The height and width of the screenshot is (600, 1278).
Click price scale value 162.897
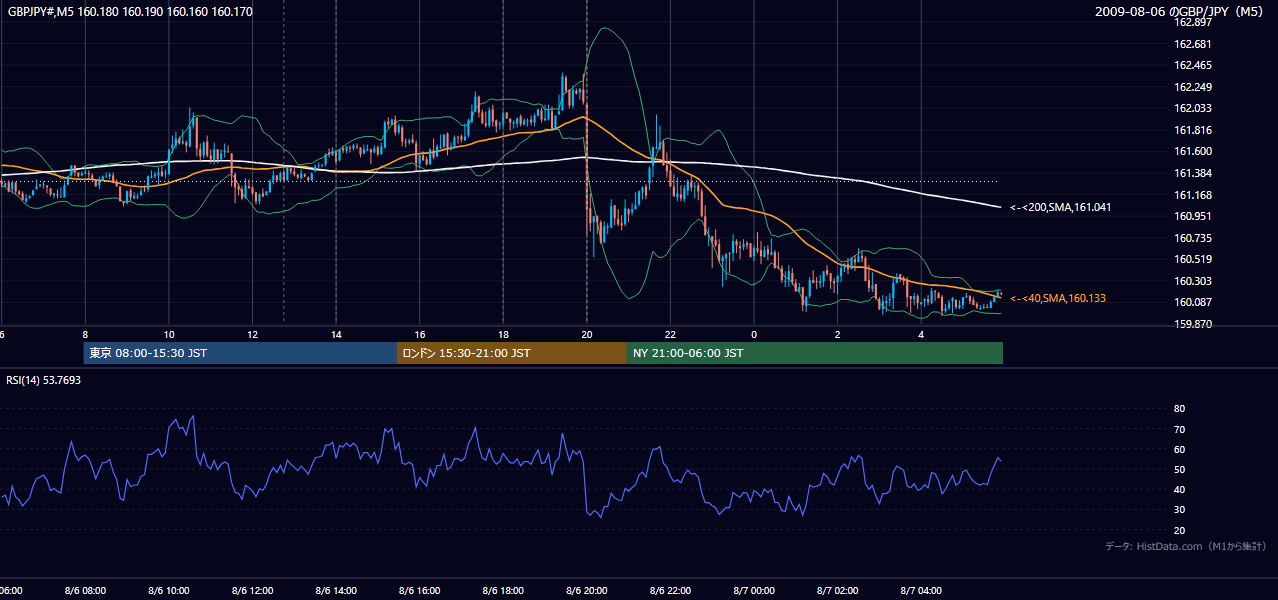tap(1192, 22)
